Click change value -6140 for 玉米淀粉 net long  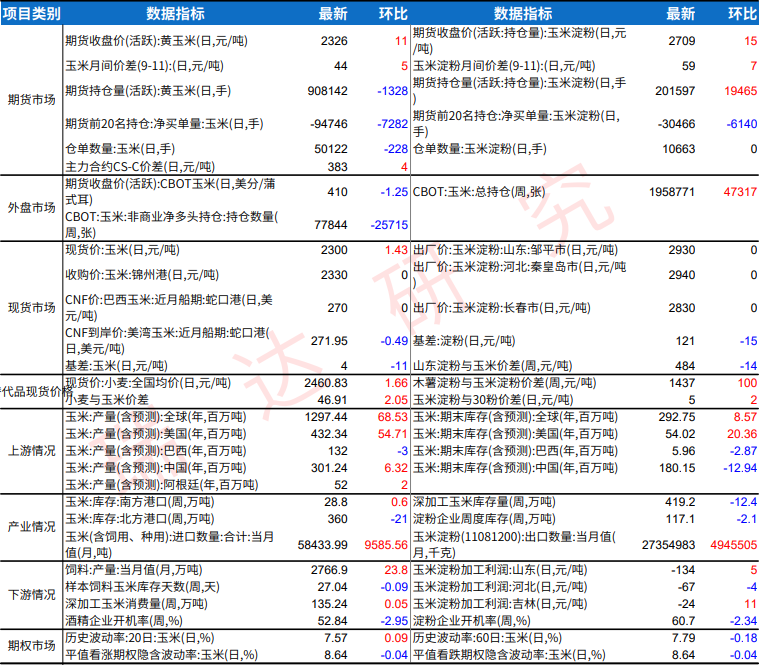[x=742, y=124]
